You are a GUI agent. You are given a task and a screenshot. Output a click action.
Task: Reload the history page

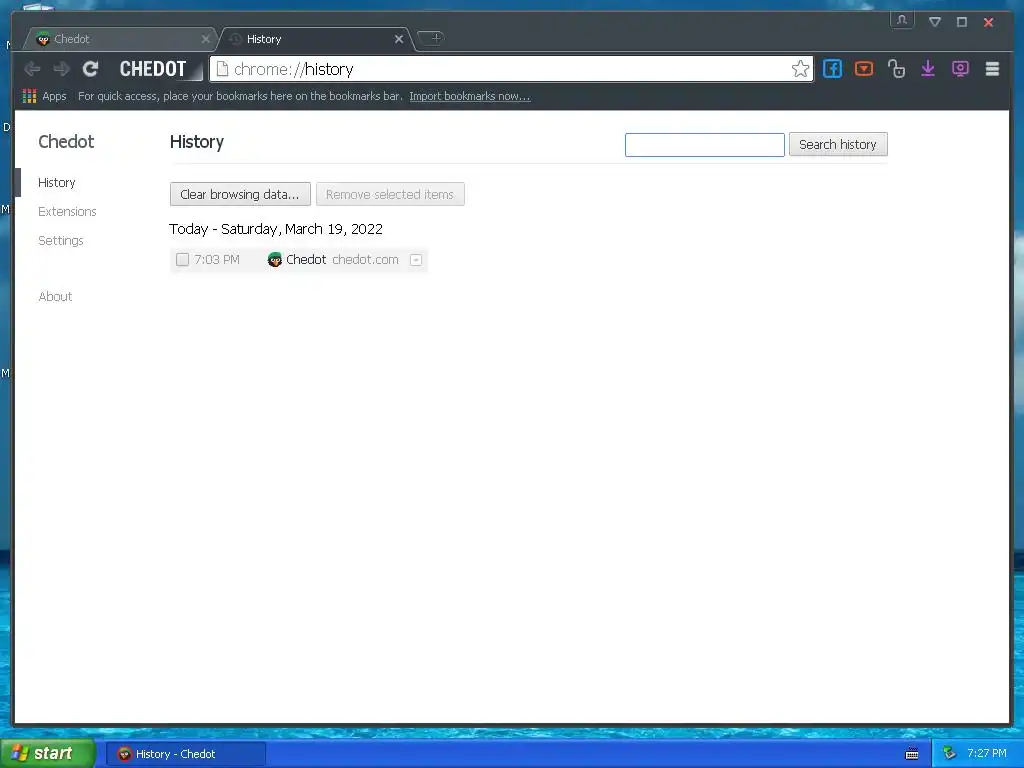point(90,69)
